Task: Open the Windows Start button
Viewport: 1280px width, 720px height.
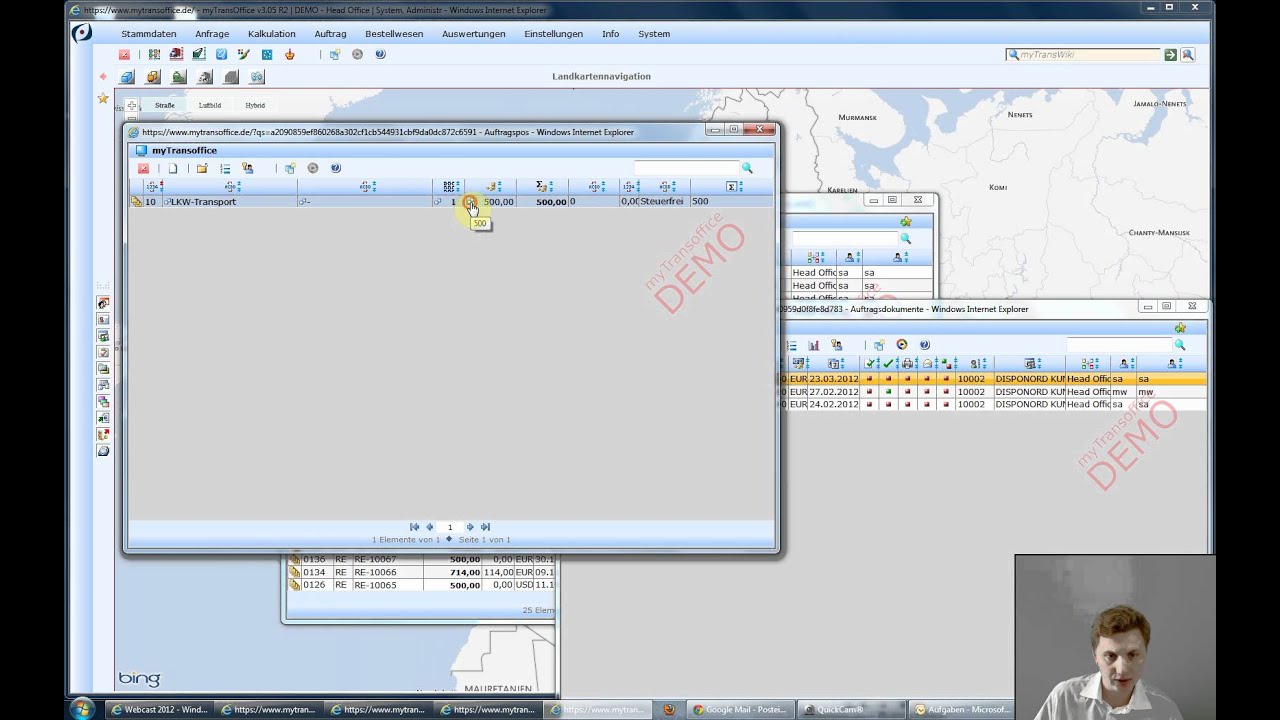Action: pos(82,709)
